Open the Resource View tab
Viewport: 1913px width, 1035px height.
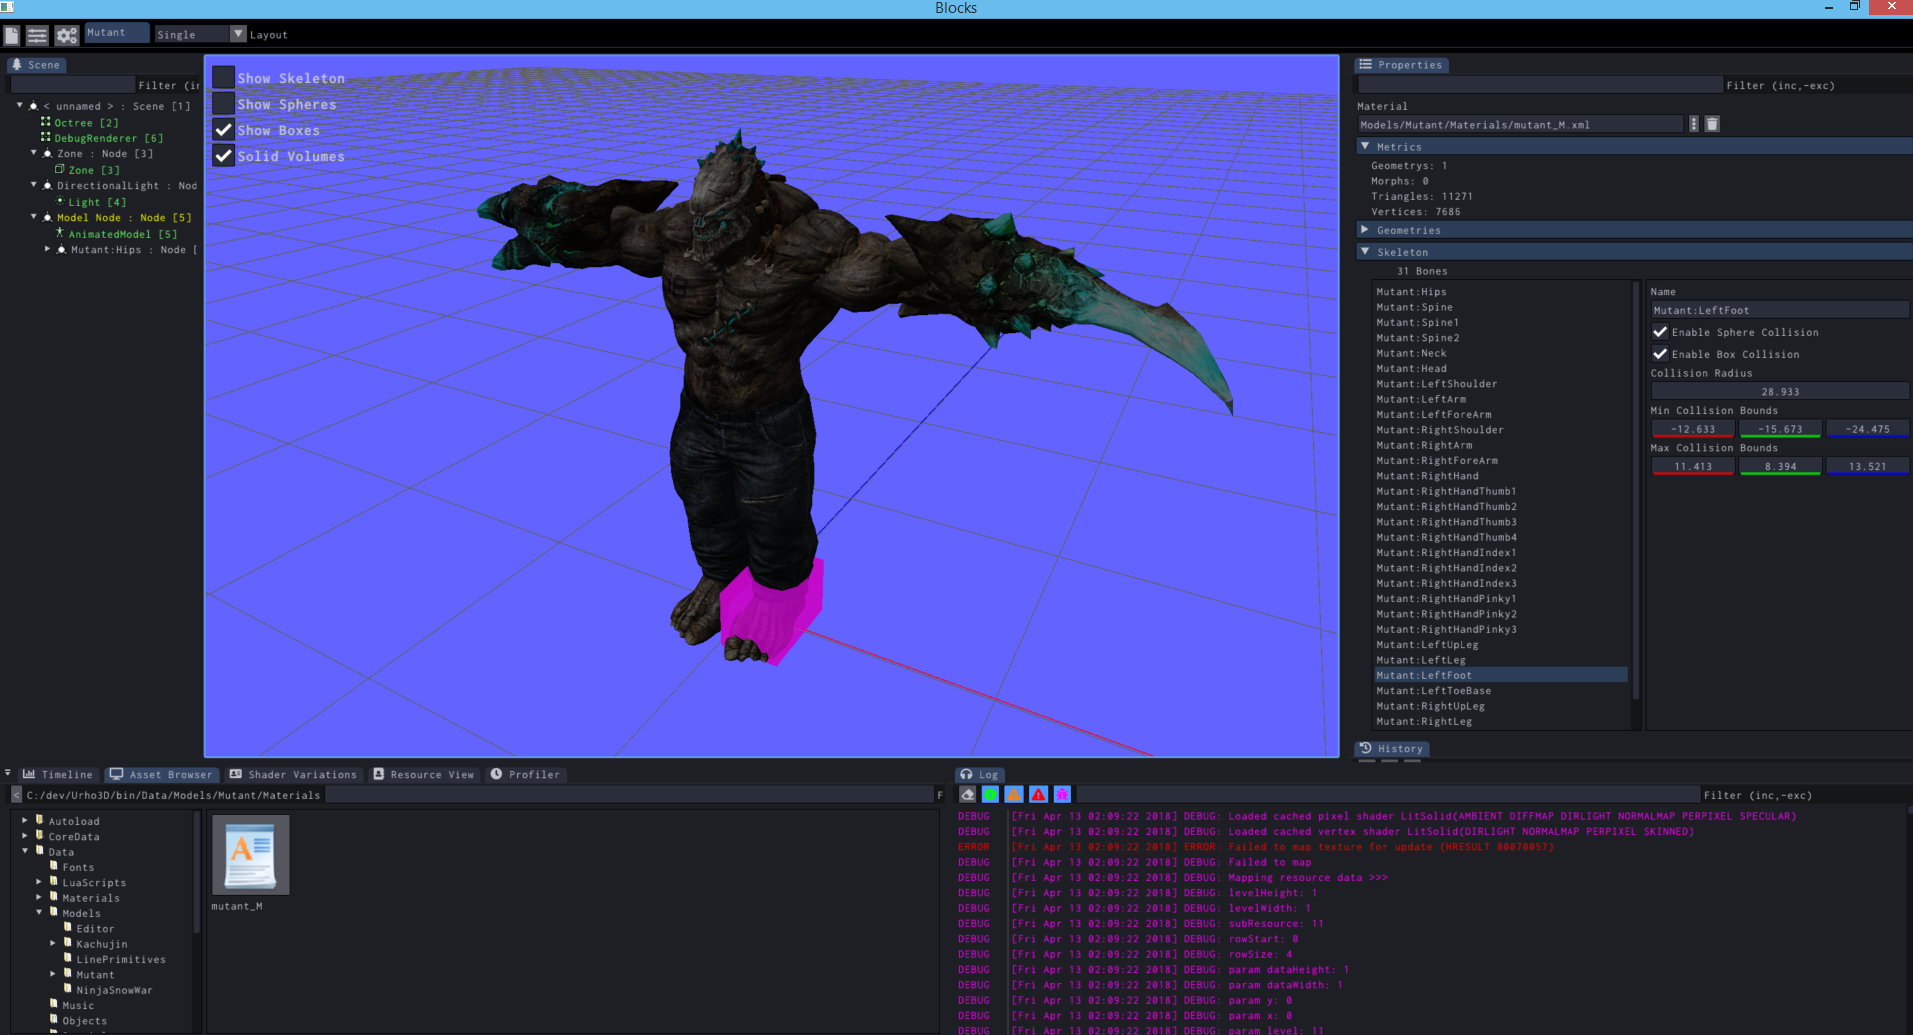pos(424,774)
